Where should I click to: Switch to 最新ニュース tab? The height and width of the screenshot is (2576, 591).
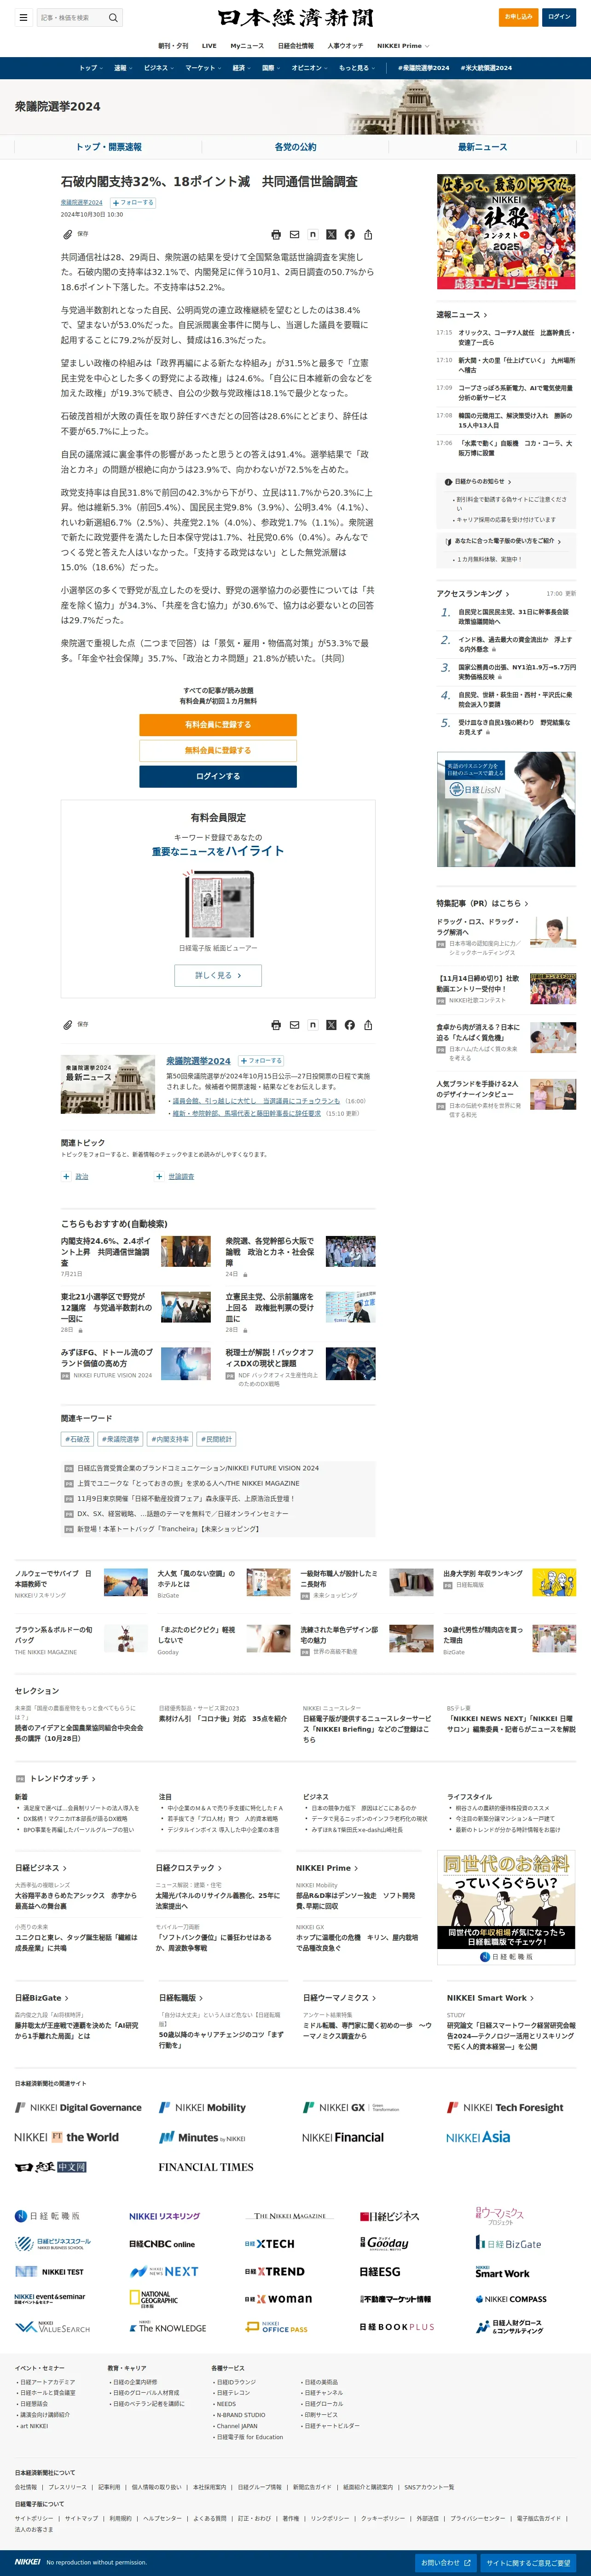tap(482, 147)
